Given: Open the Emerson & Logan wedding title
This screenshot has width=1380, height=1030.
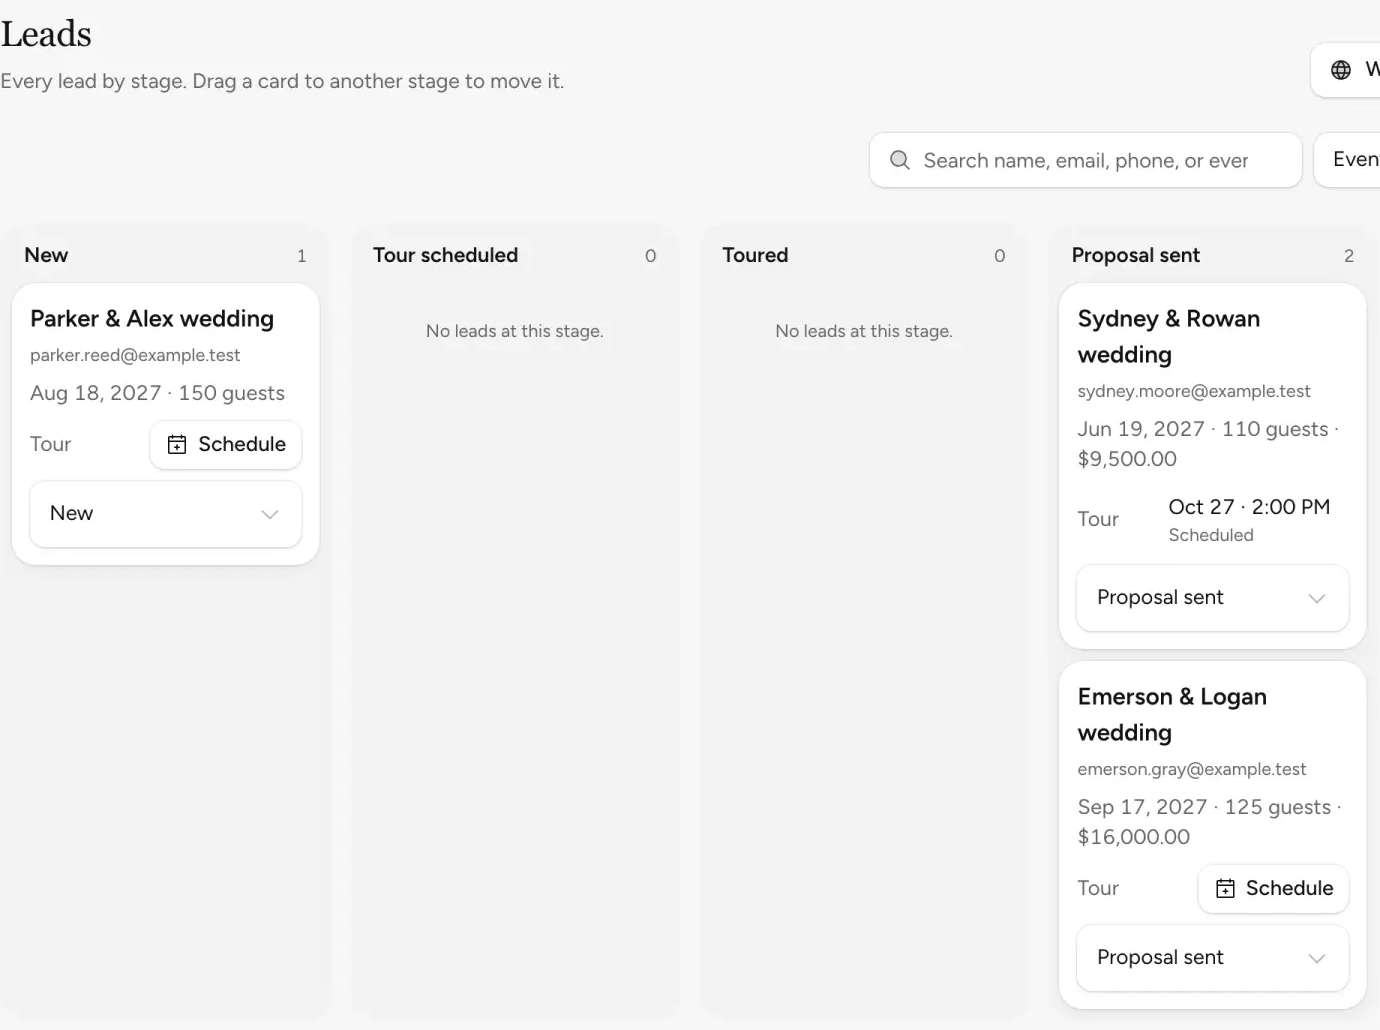Looking at the screenshot, I should (1172, 715).
